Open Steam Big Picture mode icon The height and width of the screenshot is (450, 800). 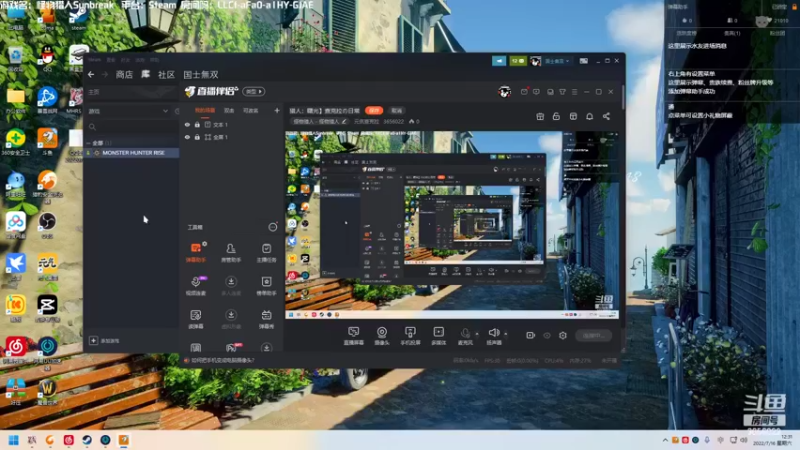584,61
